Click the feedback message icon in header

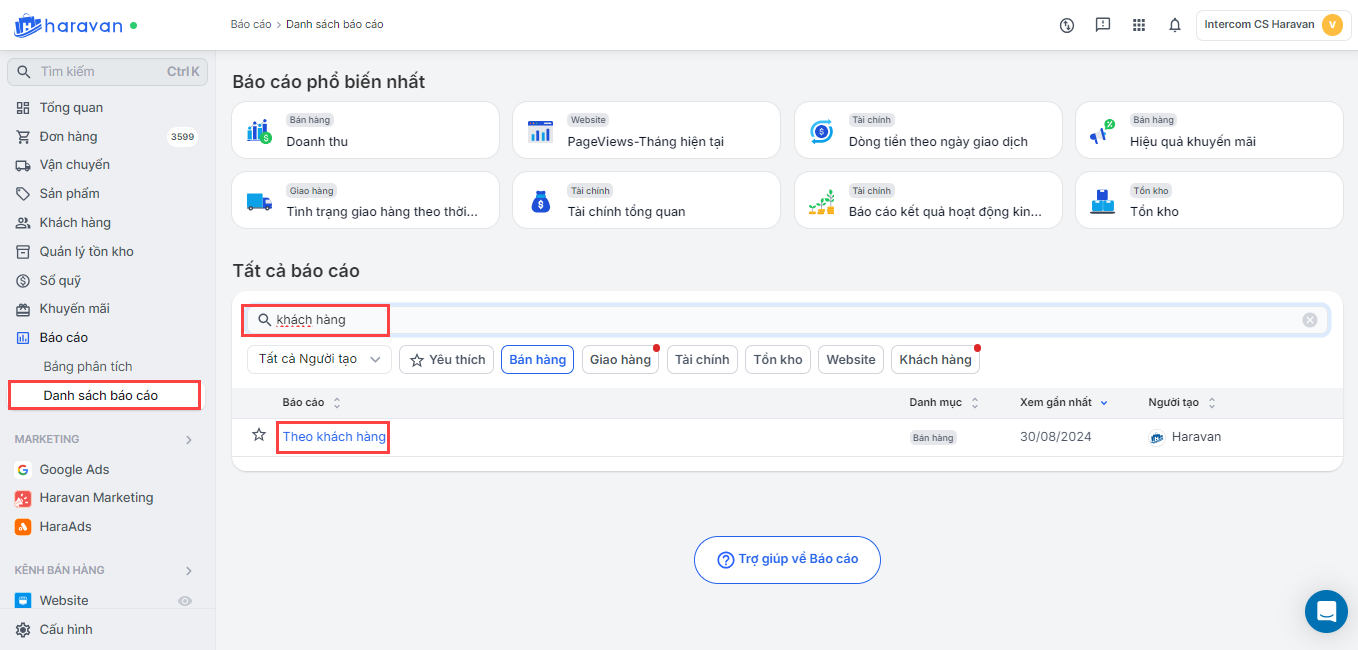point(1103,25)
